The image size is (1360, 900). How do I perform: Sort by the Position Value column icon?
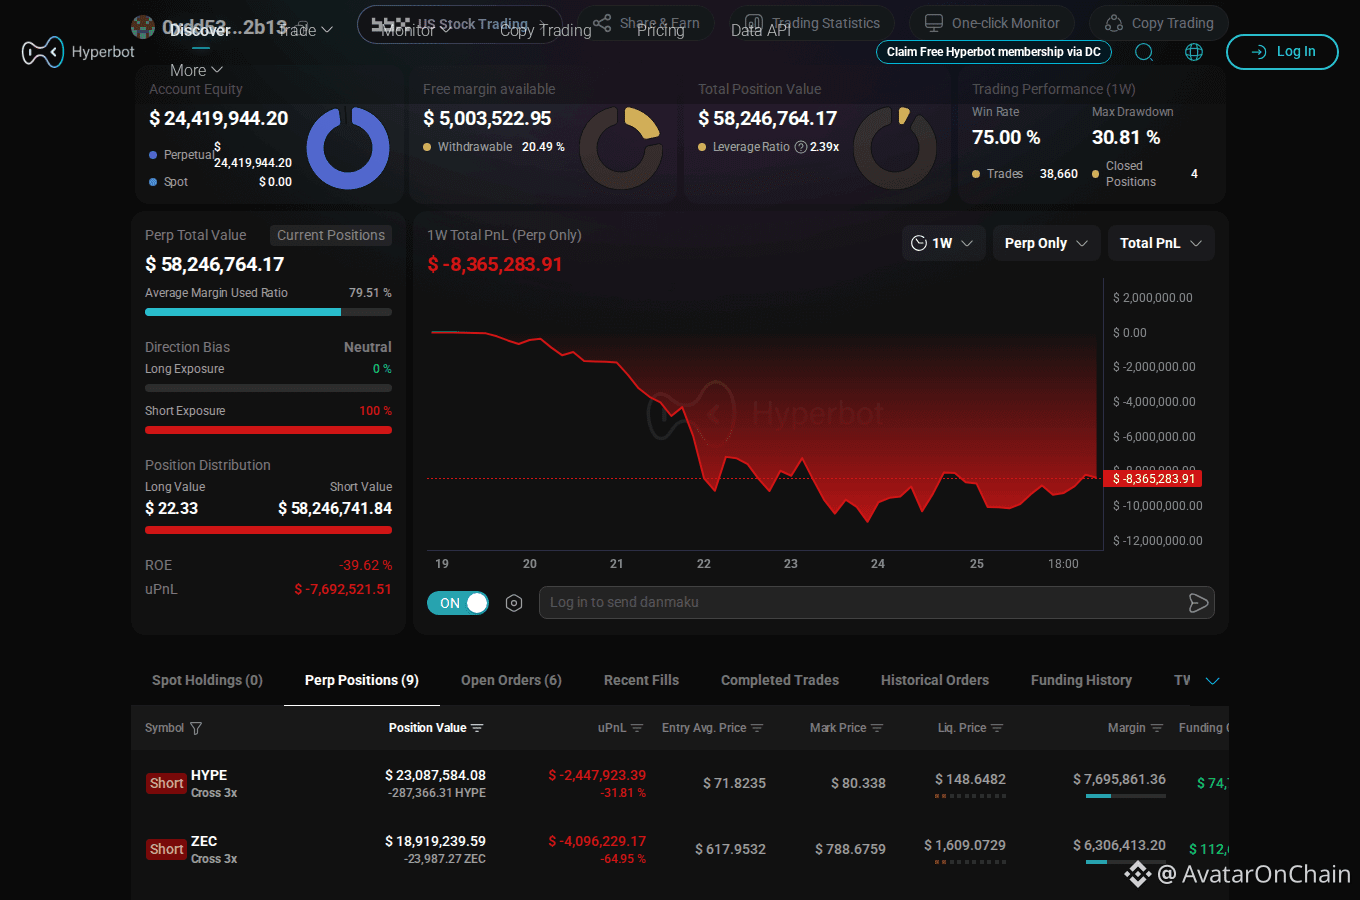tap(477, 728)
